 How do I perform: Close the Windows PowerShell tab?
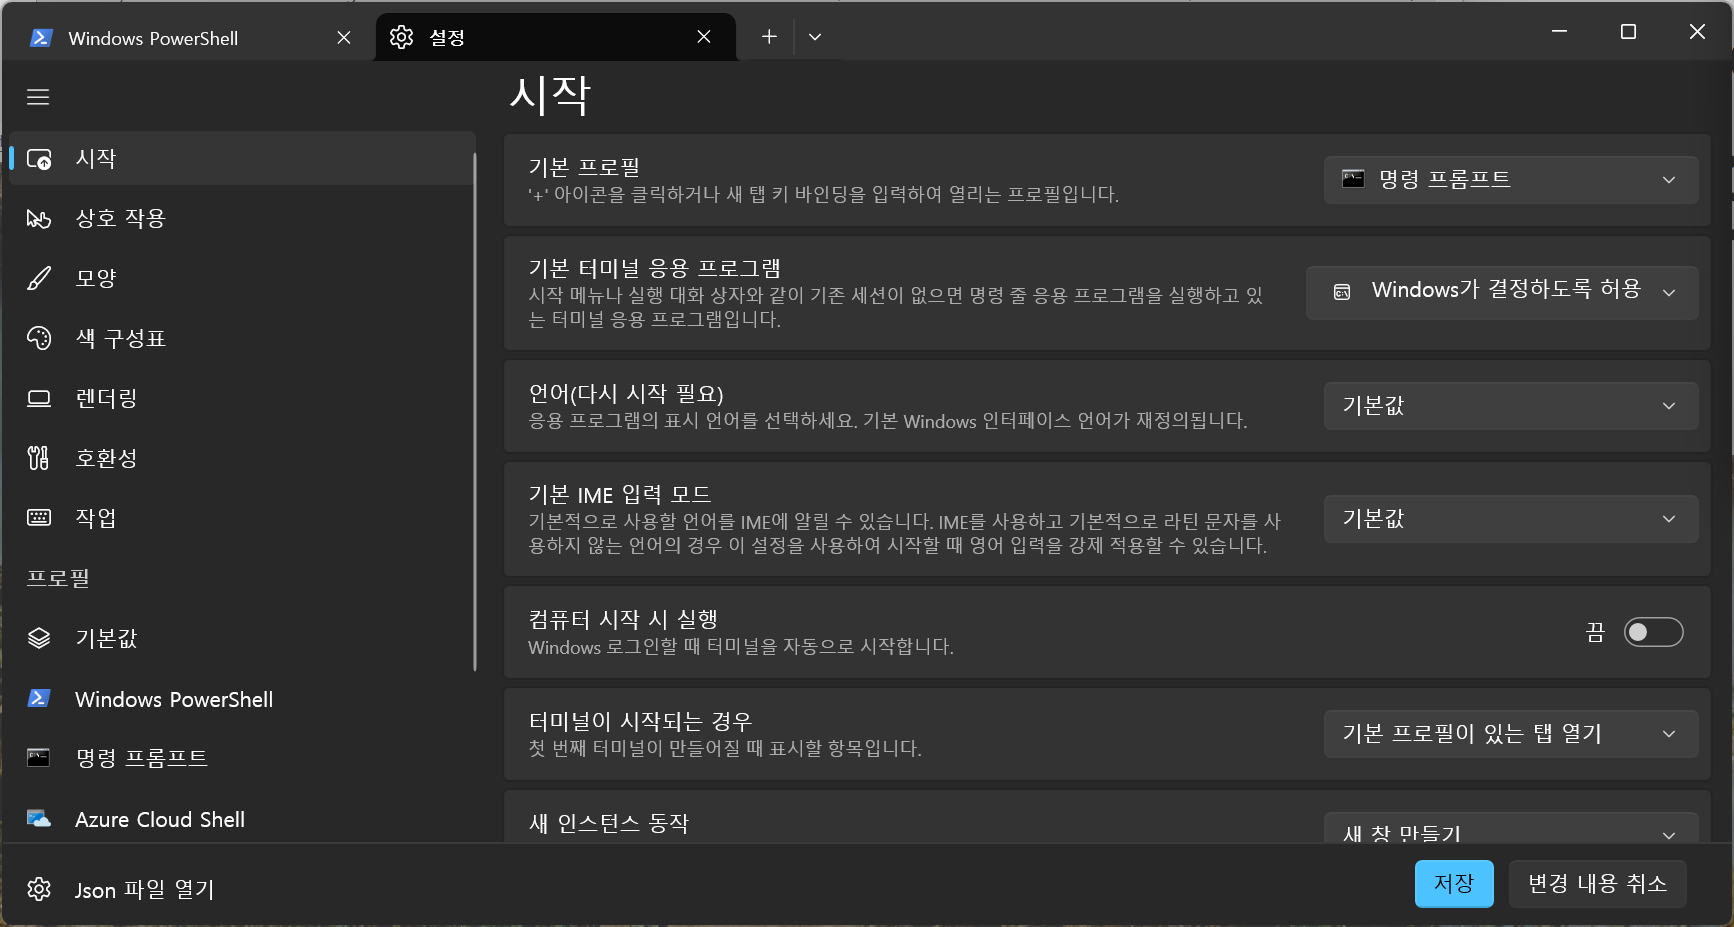[344, 37]
